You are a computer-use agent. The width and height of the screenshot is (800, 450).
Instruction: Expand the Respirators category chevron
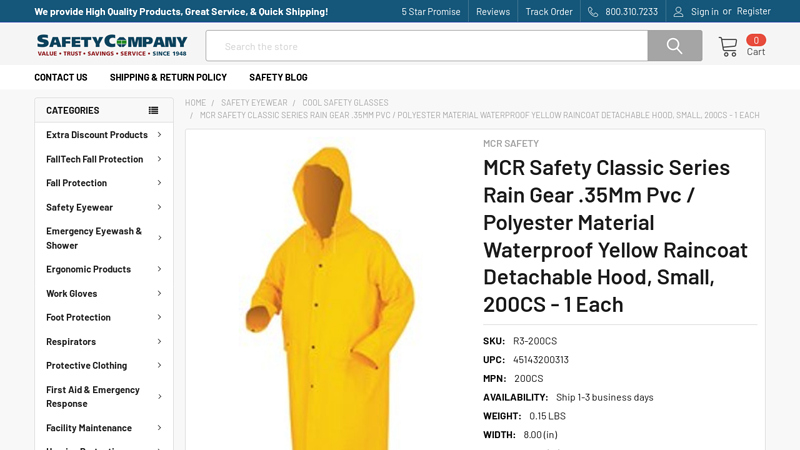point(159,341)
